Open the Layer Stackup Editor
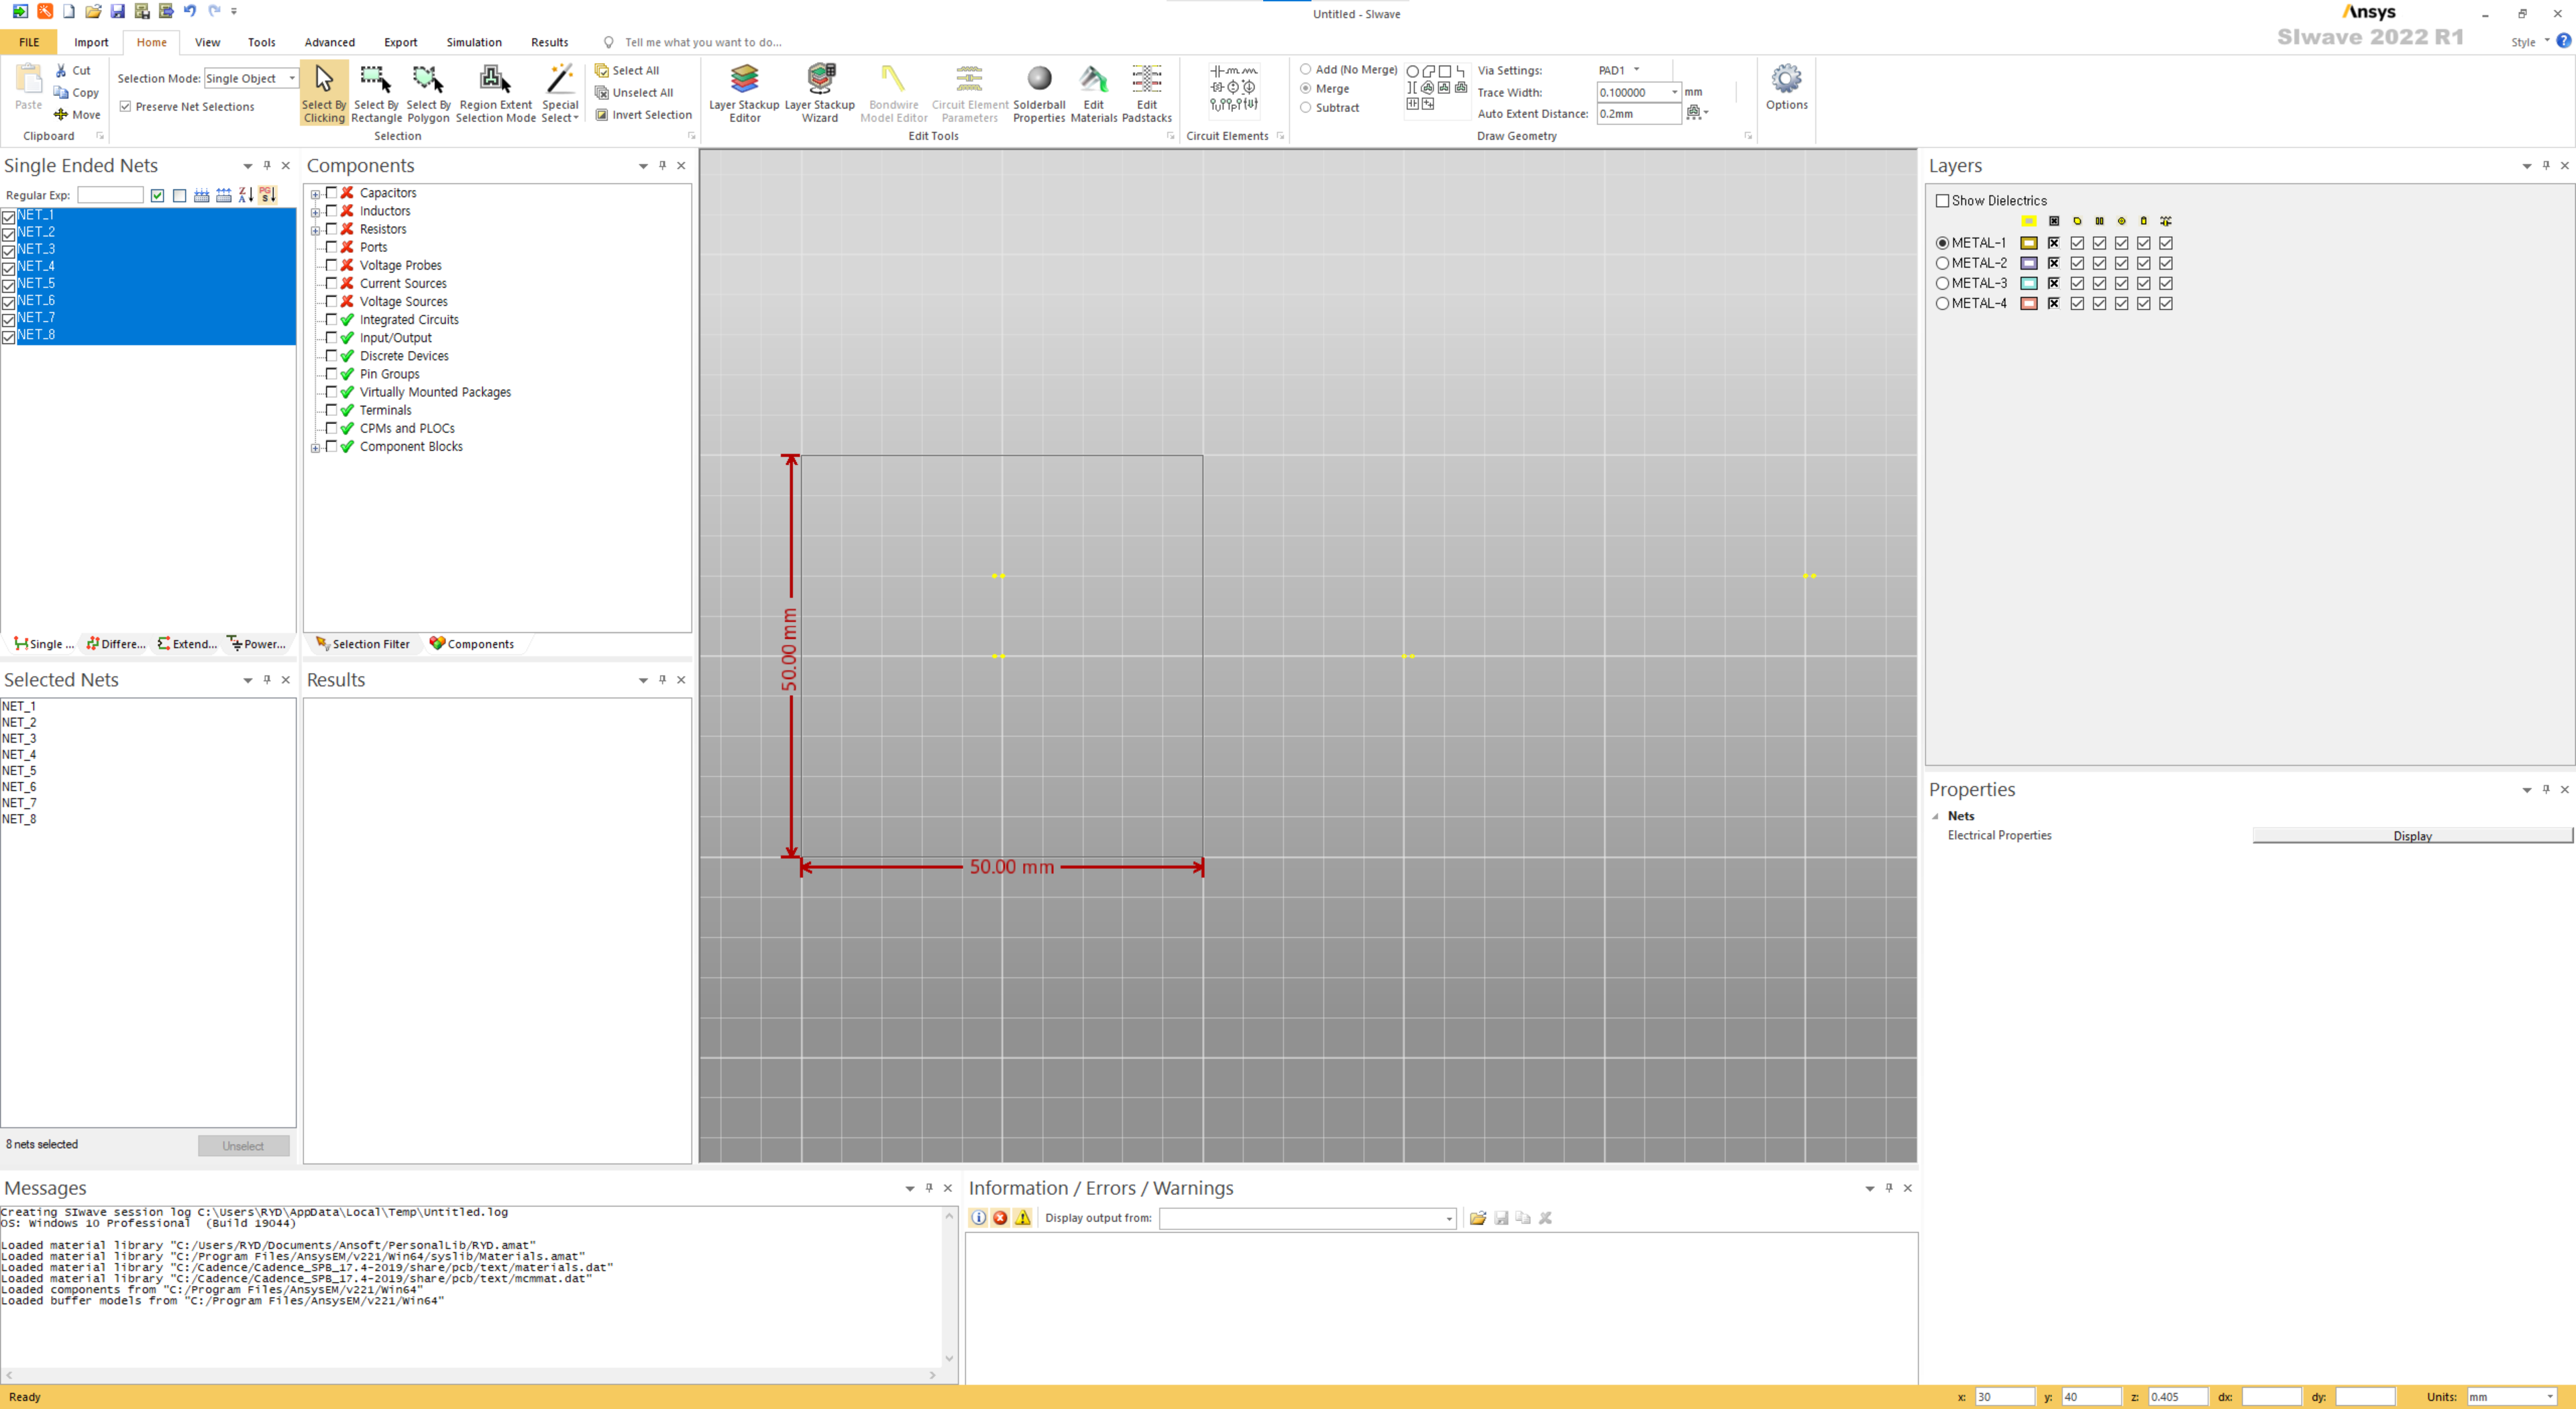The width and height of the screenshot is (2576, 1409). pyautogui.click(x=744, y=93)
